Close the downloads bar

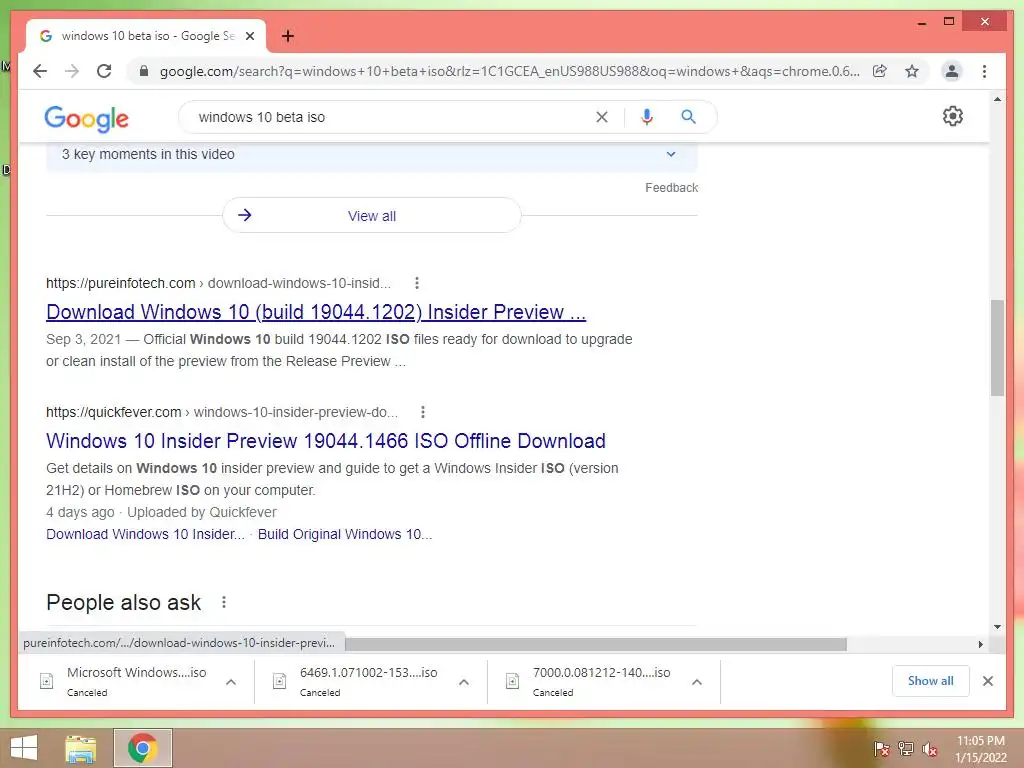click(987, 681)
